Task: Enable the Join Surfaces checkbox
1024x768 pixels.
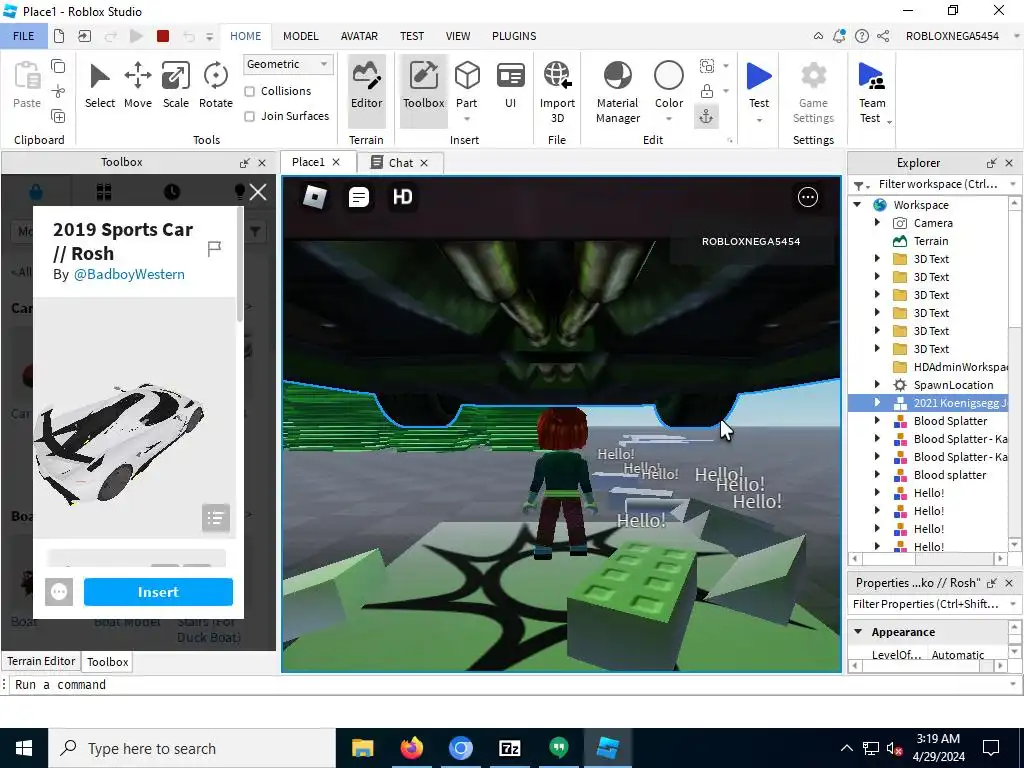Action: pos(249,116)
